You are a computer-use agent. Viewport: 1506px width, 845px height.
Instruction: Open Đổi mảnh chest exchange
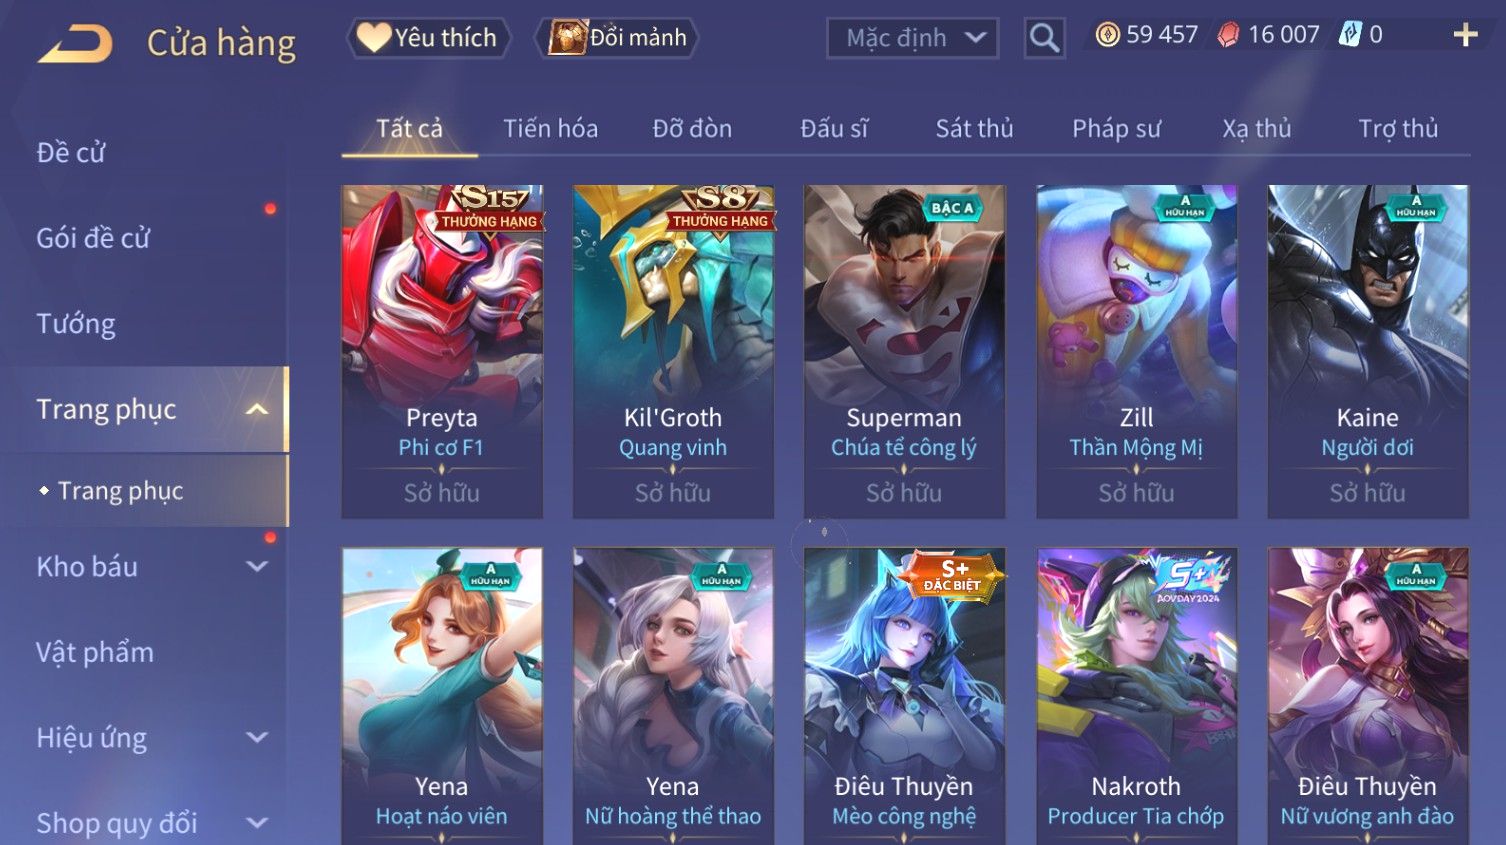[616, 38]
